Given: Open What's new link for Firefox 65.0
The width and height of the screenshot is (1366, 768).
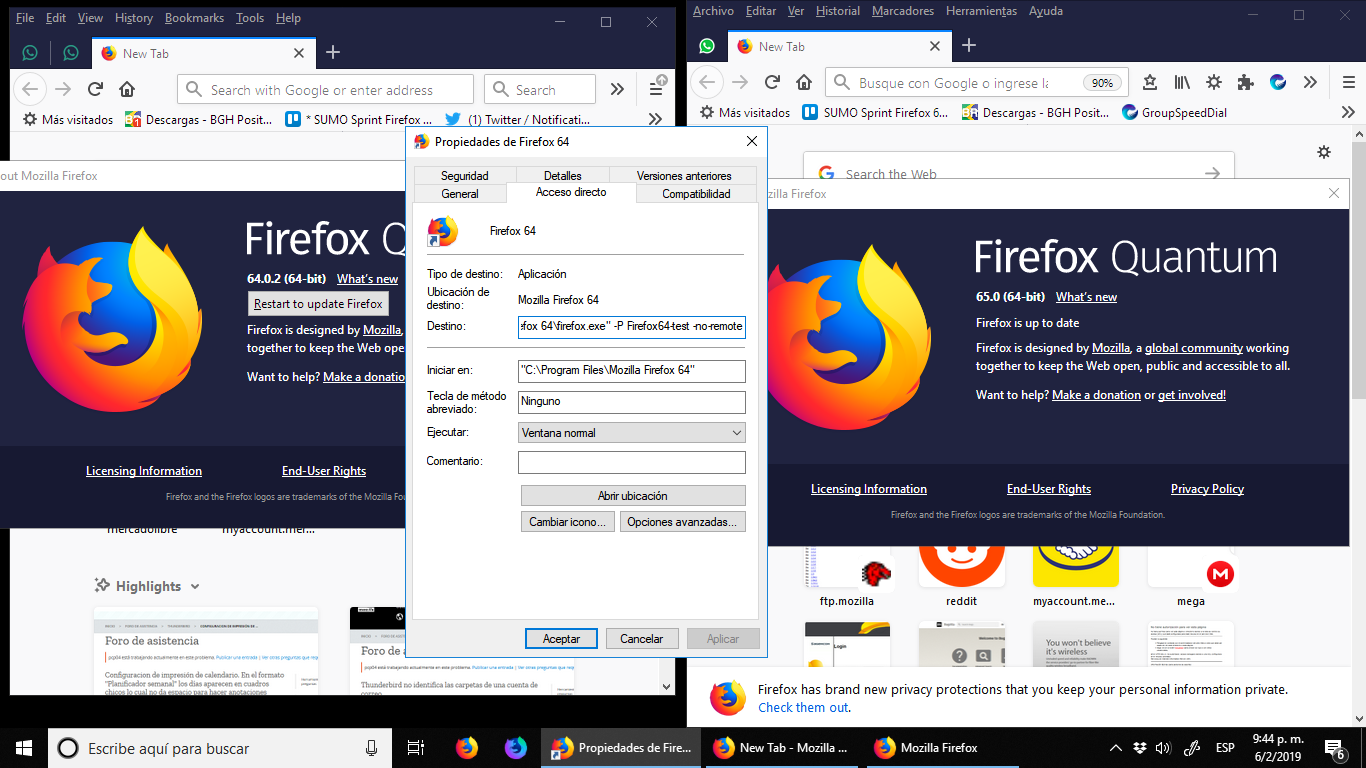Looking at the screenshot, I should click(1086, 297).
